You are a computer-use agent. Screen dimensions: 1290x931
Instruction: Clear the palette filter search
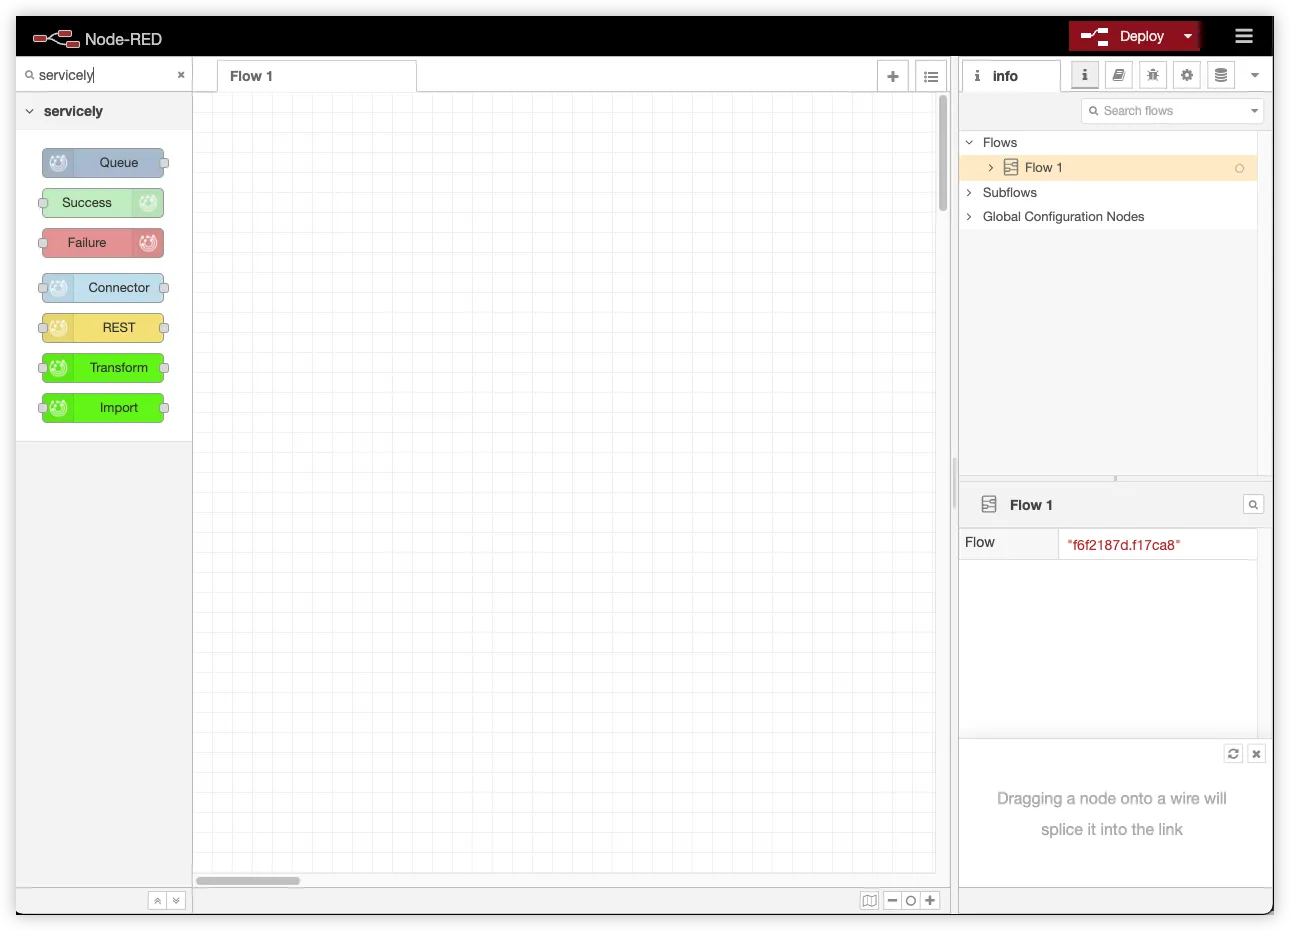pos(181,75)
